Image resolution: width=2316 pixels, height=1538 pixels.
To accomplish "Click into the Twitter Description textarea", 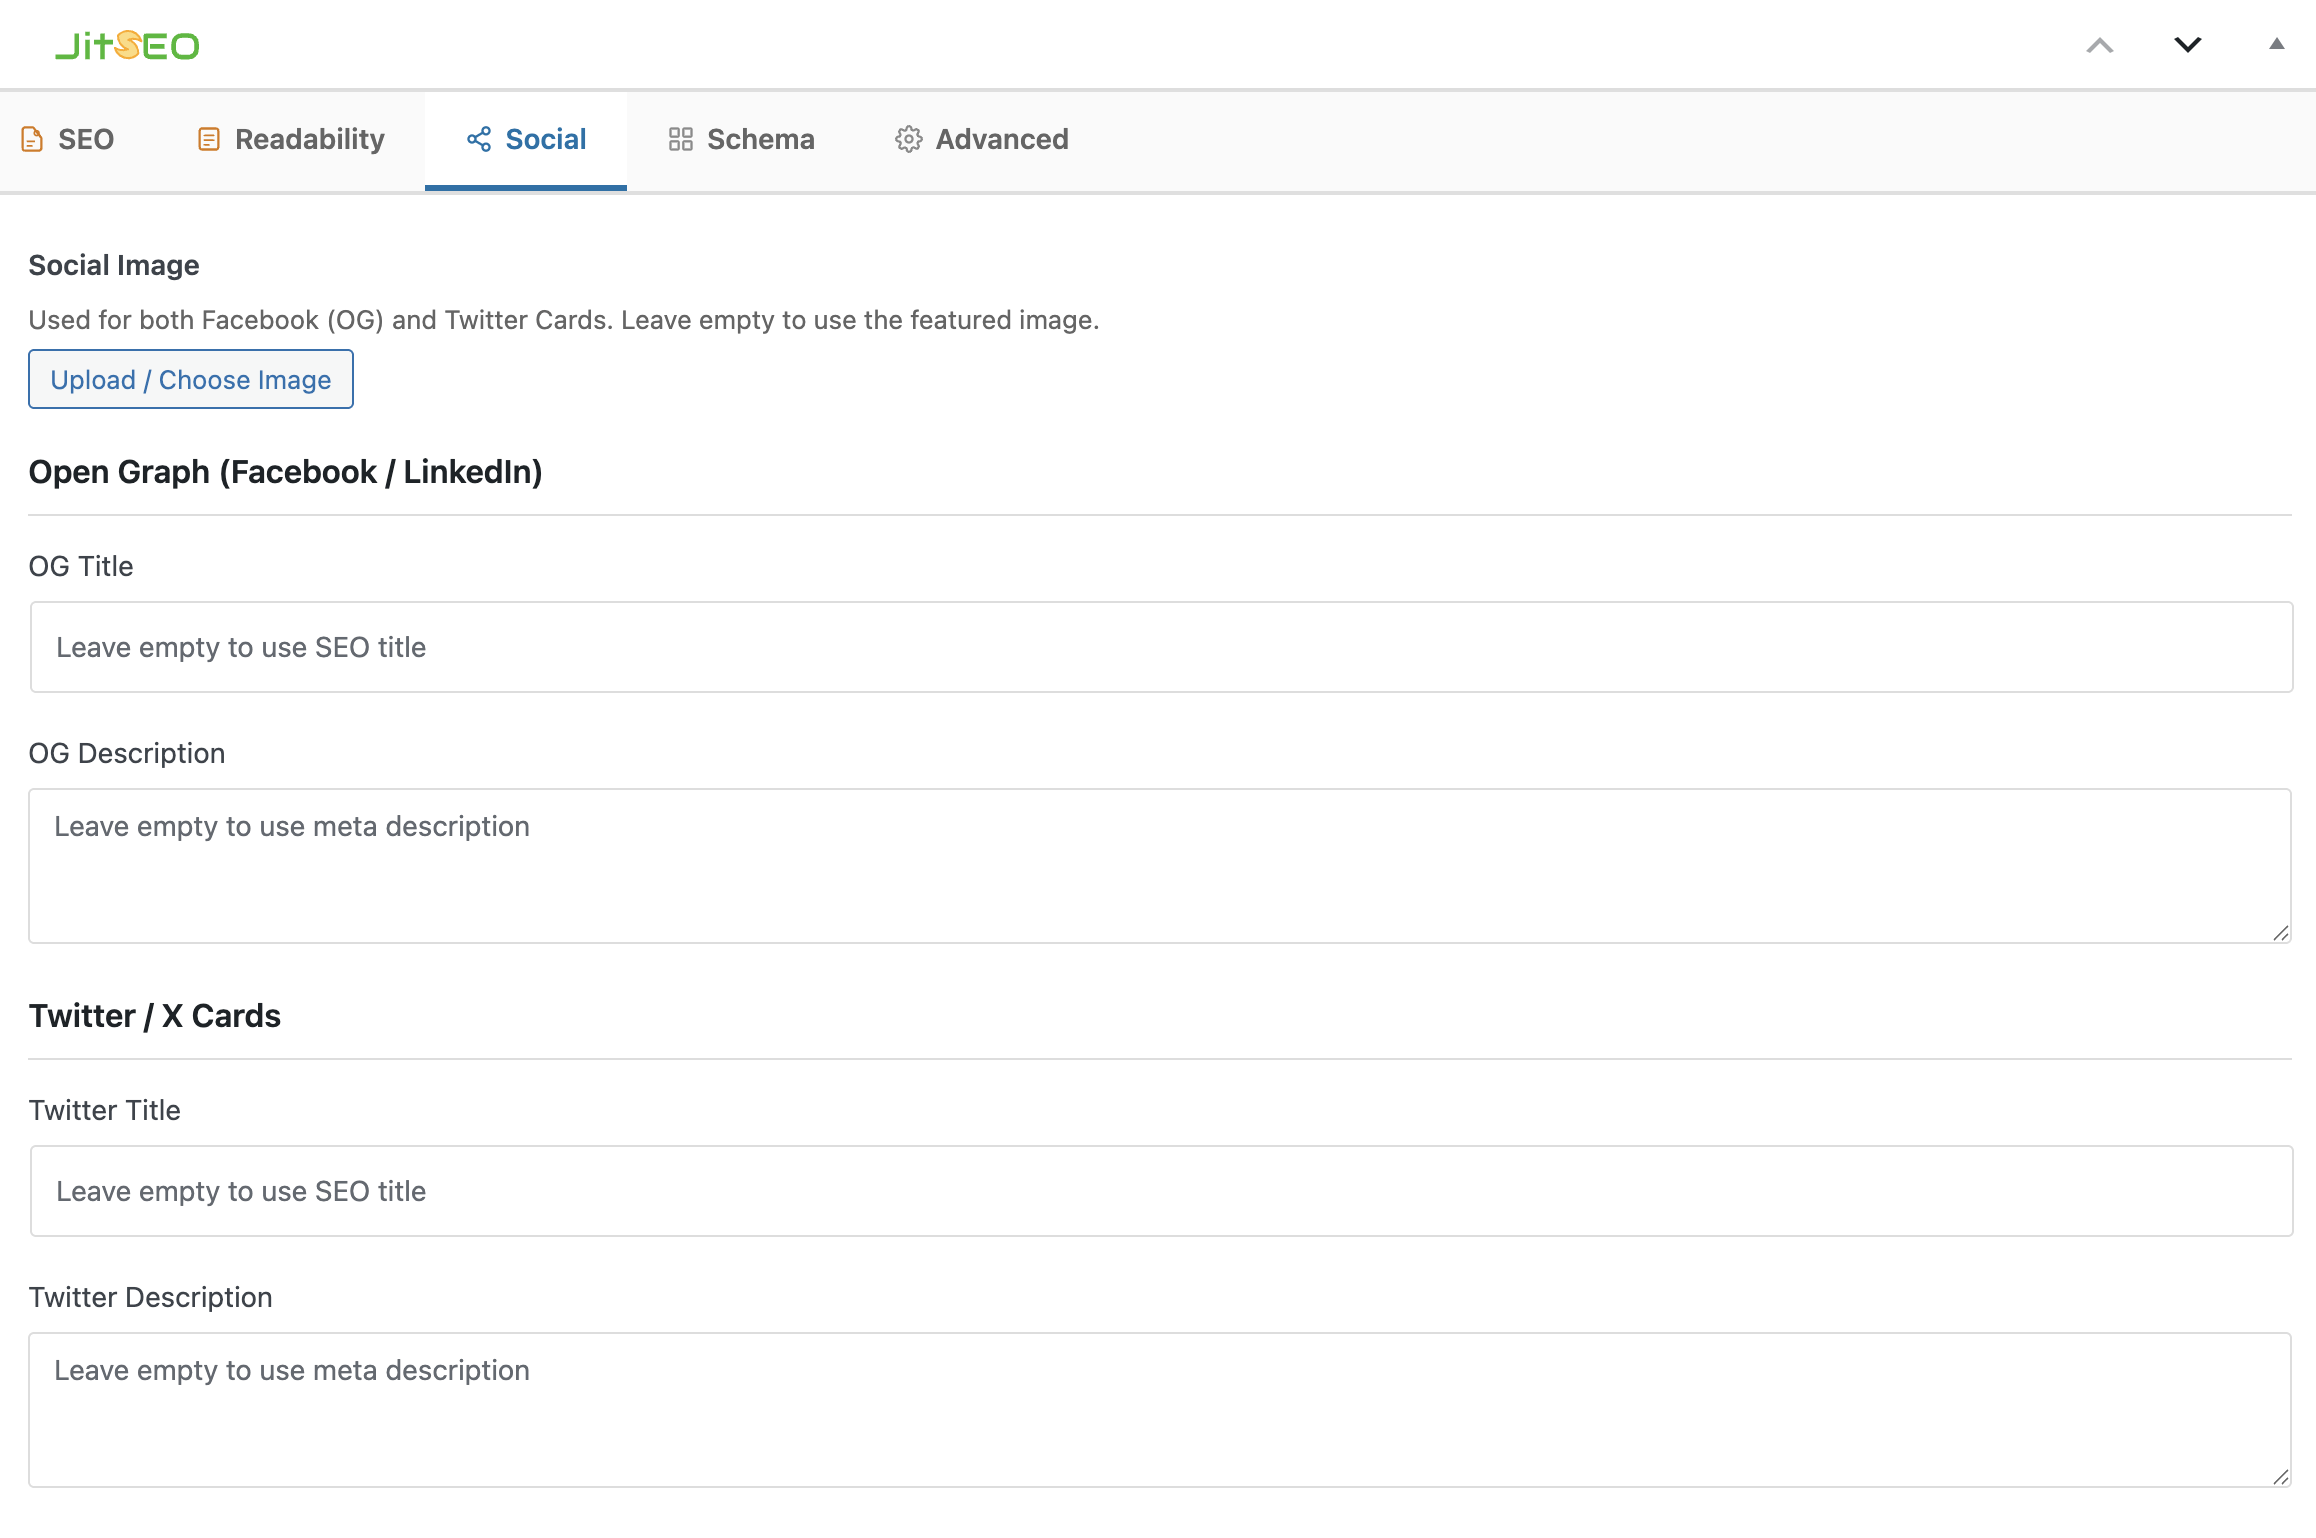I will click(x=1160, y=1410).
